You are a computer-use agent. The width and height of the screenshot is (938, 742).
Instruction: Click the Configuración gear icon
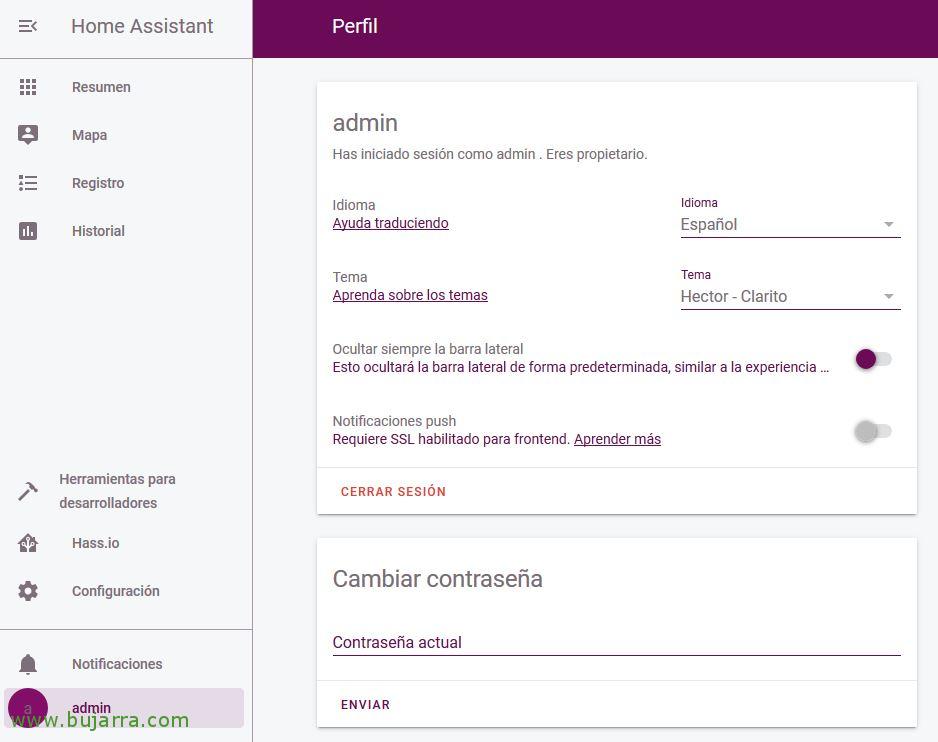(x=28, y=591)
